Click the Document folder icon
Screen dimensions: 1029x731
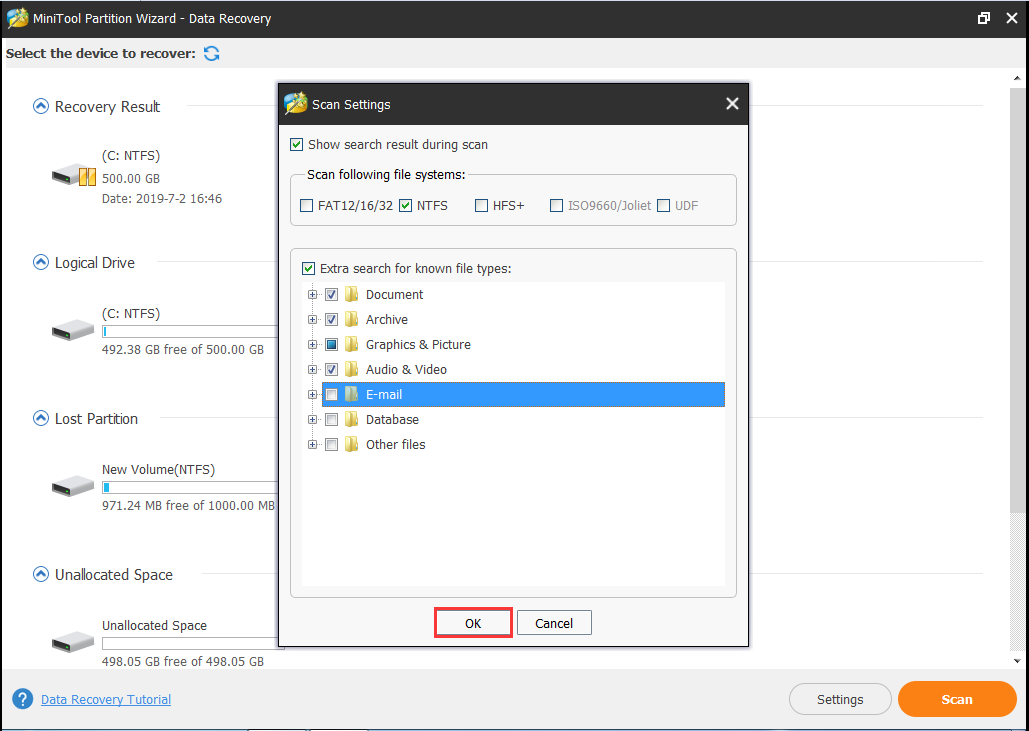click(352, 294)
